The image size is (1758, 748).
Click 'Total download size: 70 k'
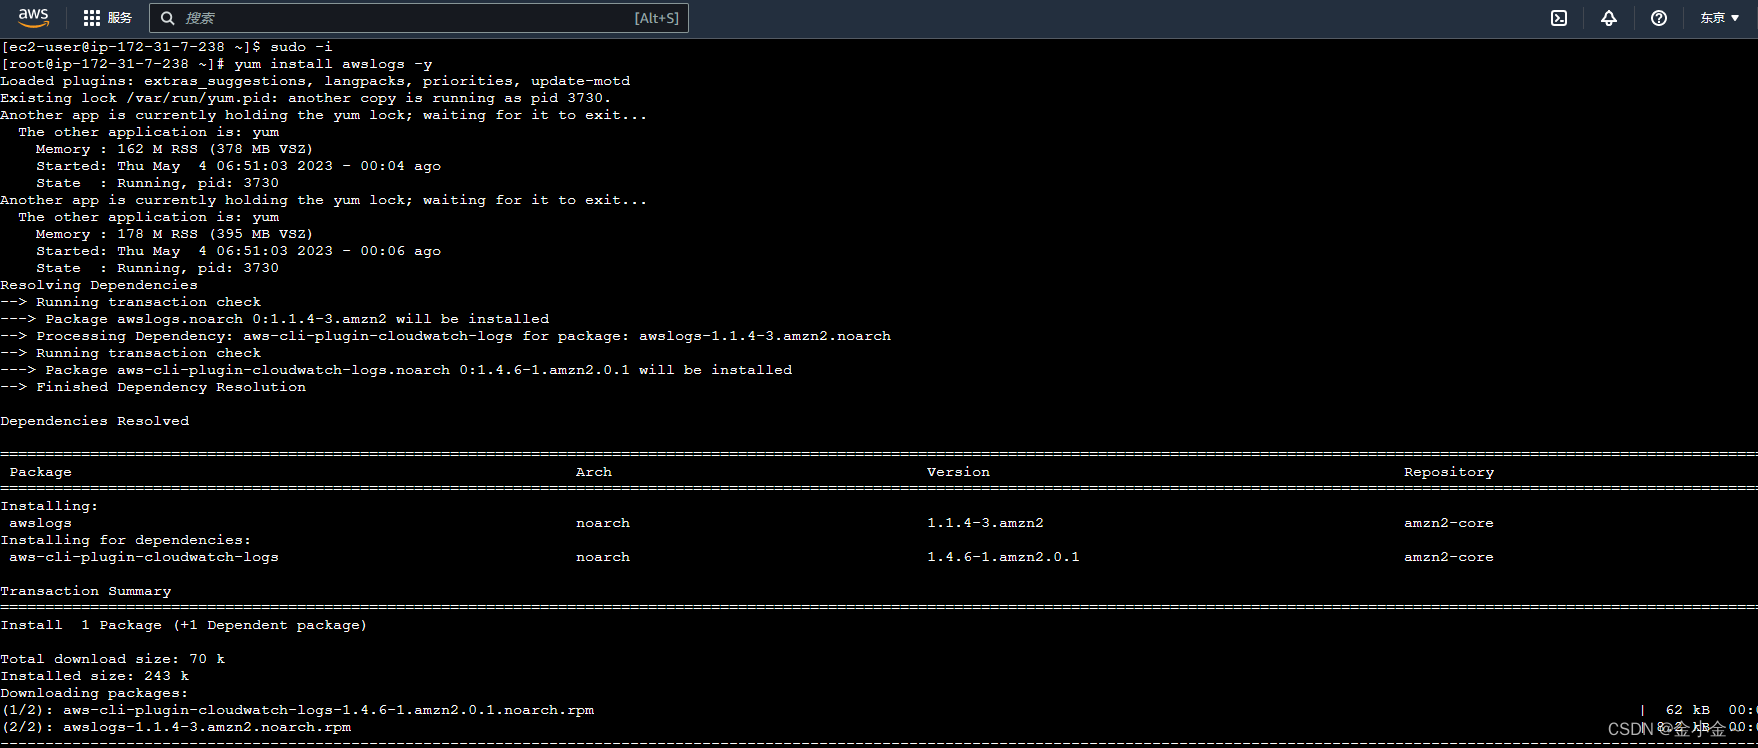[113, 659]
